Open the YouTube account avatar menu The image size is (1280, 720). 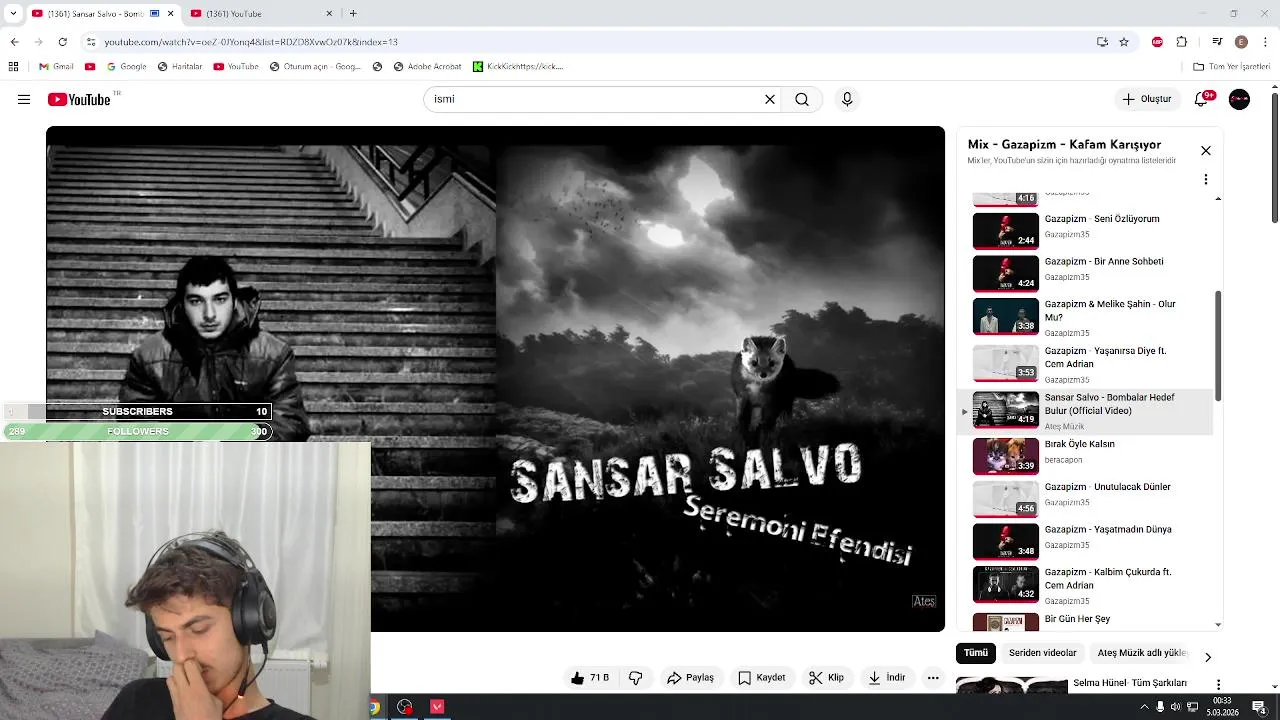1239,99
